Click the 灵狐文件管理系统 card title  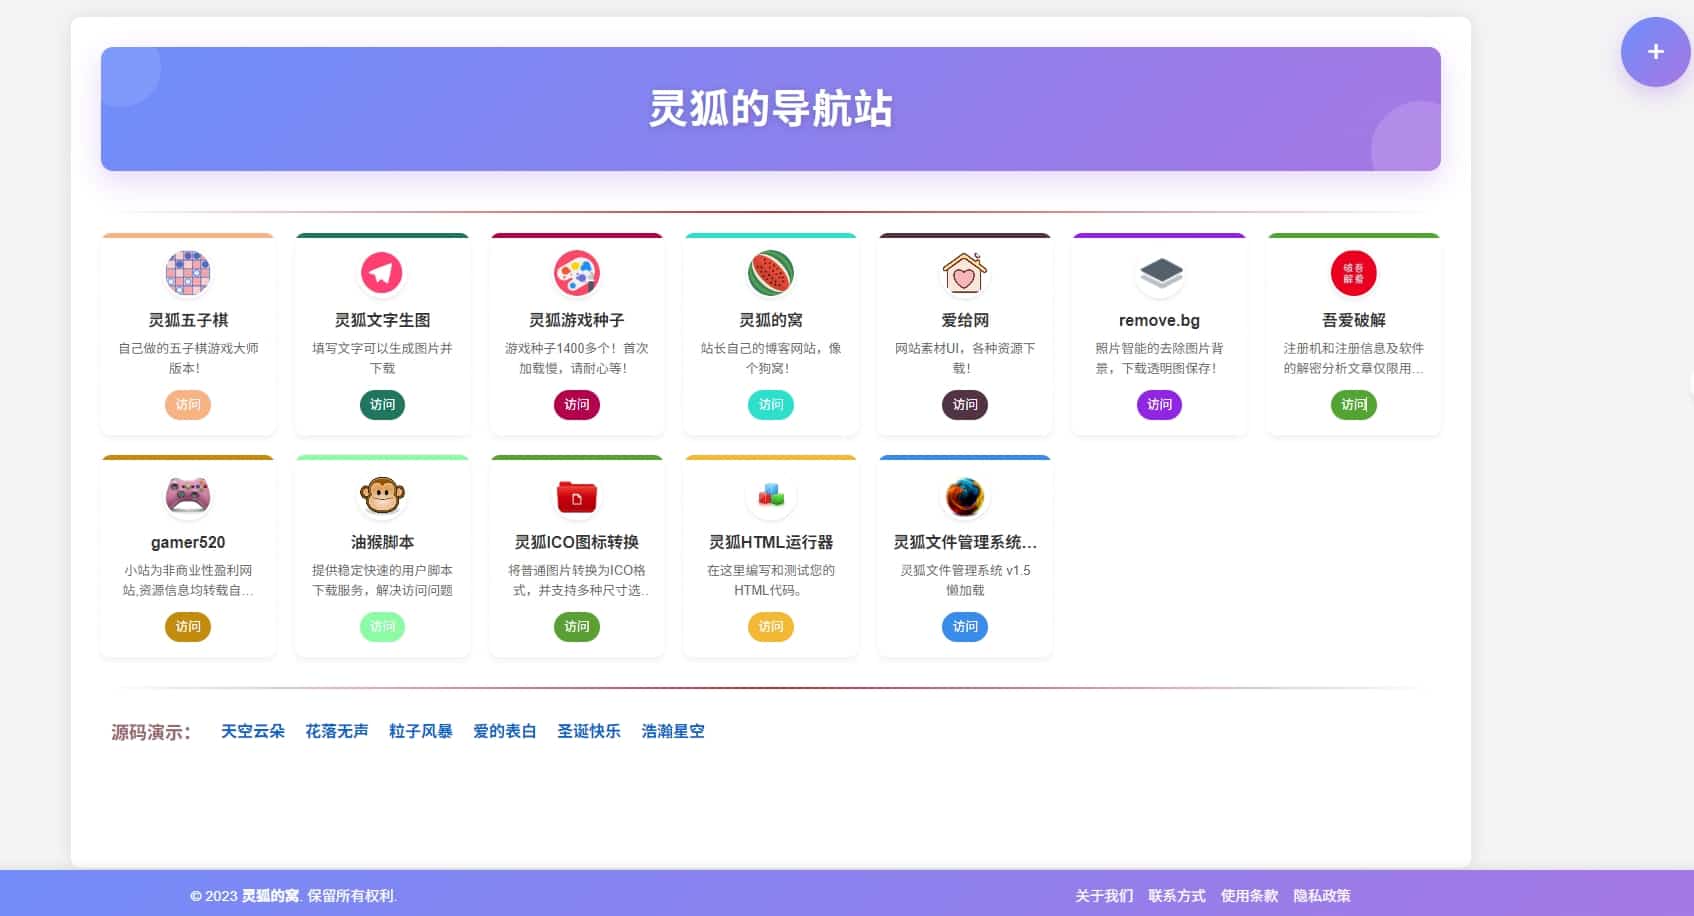click(965, 542)
